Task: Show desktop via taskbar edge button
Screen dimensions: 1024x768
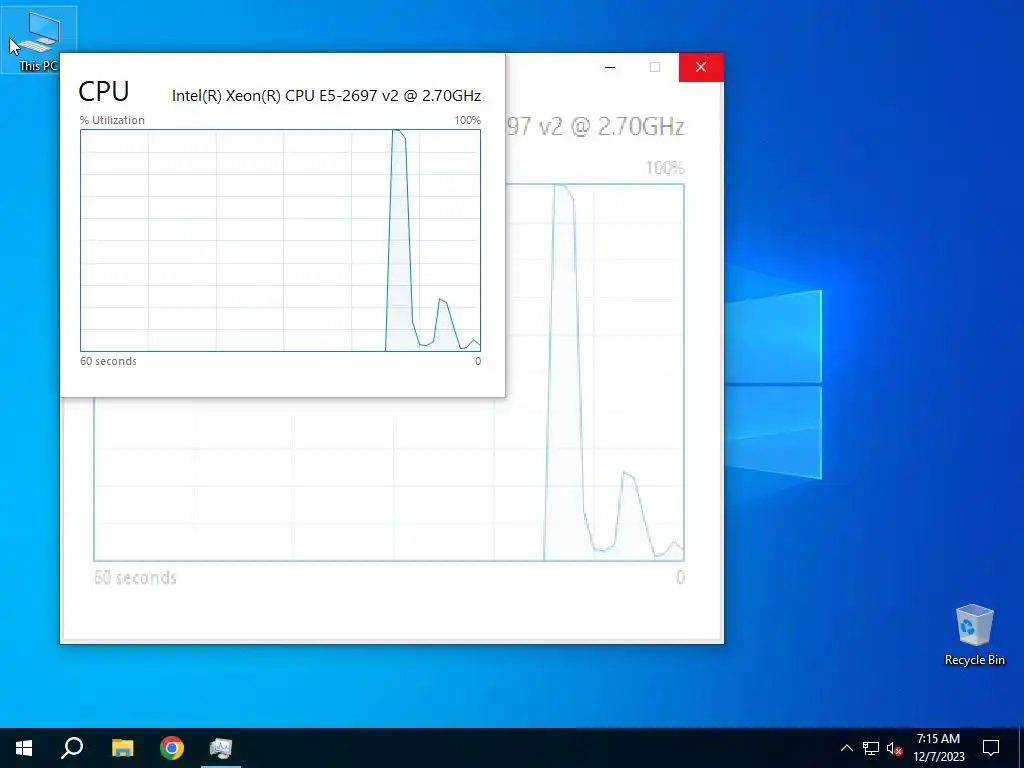Action: pos(1021,748)
